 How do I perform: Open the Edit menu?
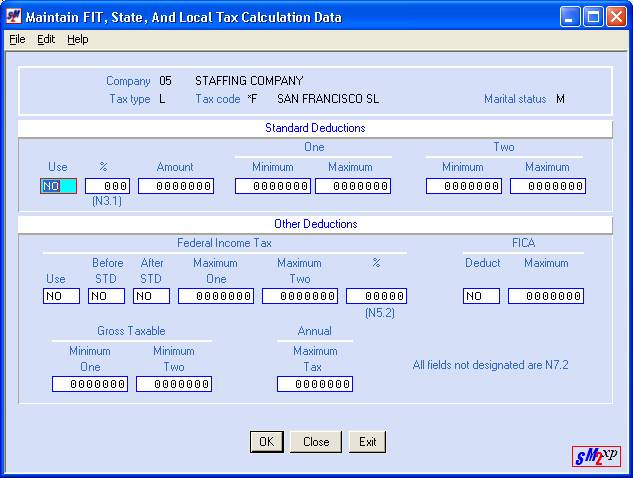46,40
